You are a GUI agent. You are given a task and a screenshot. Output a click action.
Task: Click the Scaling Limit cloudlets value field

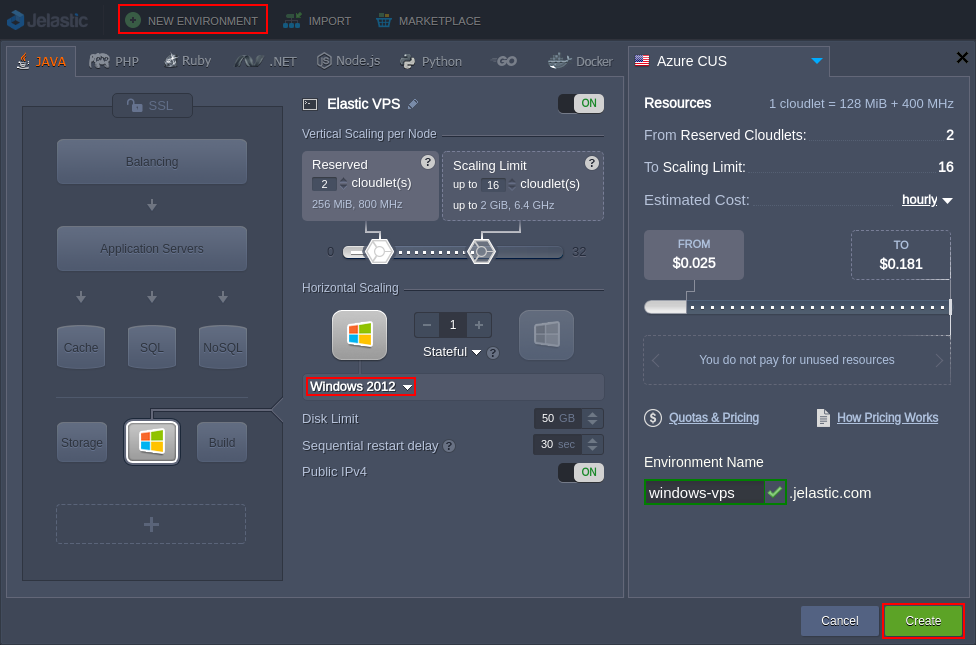point(493,185)
